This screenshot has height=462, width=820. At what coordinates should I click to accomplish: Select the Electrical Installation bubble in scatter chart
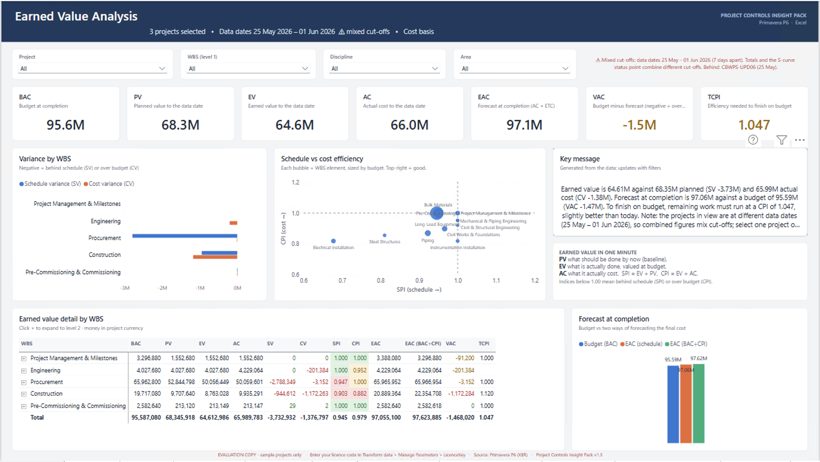click(x=334, y=241)
